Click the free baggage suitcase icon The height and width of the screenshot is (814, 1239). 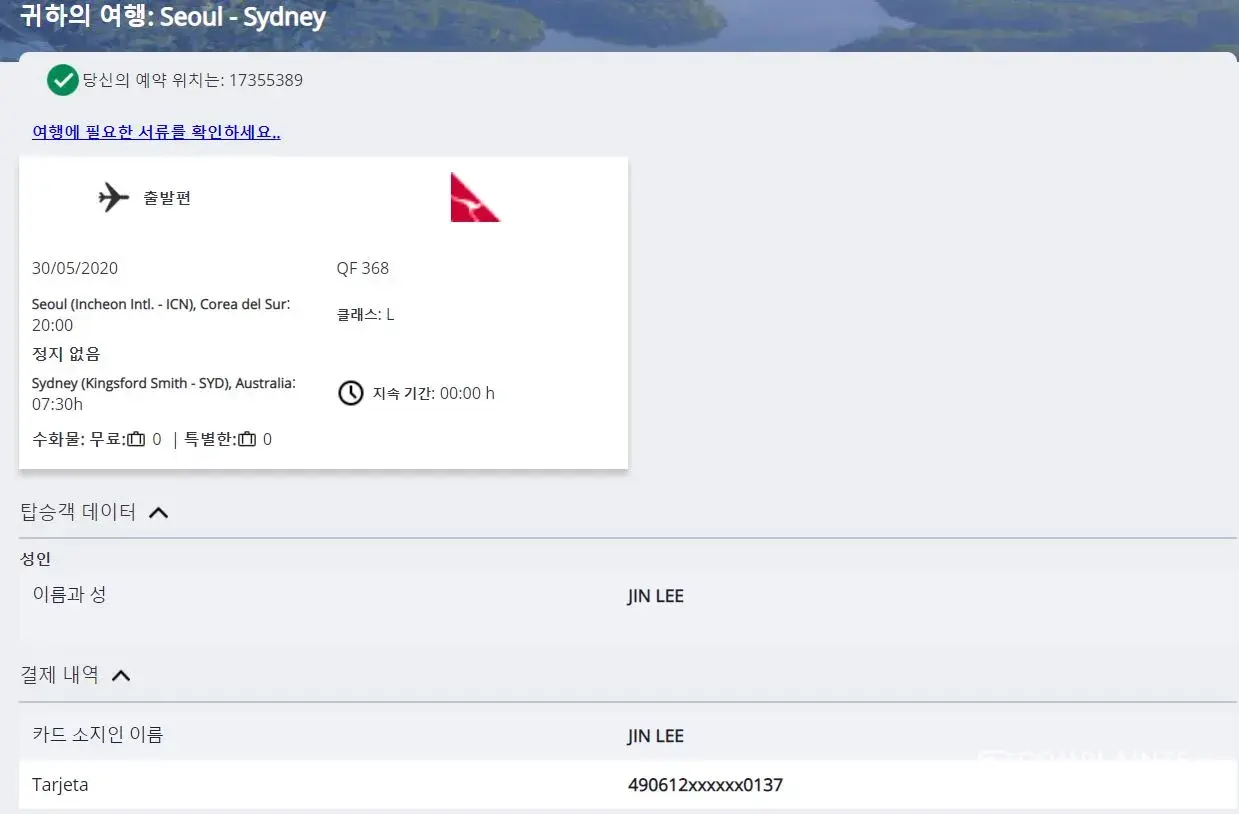(x=137, y=439)
